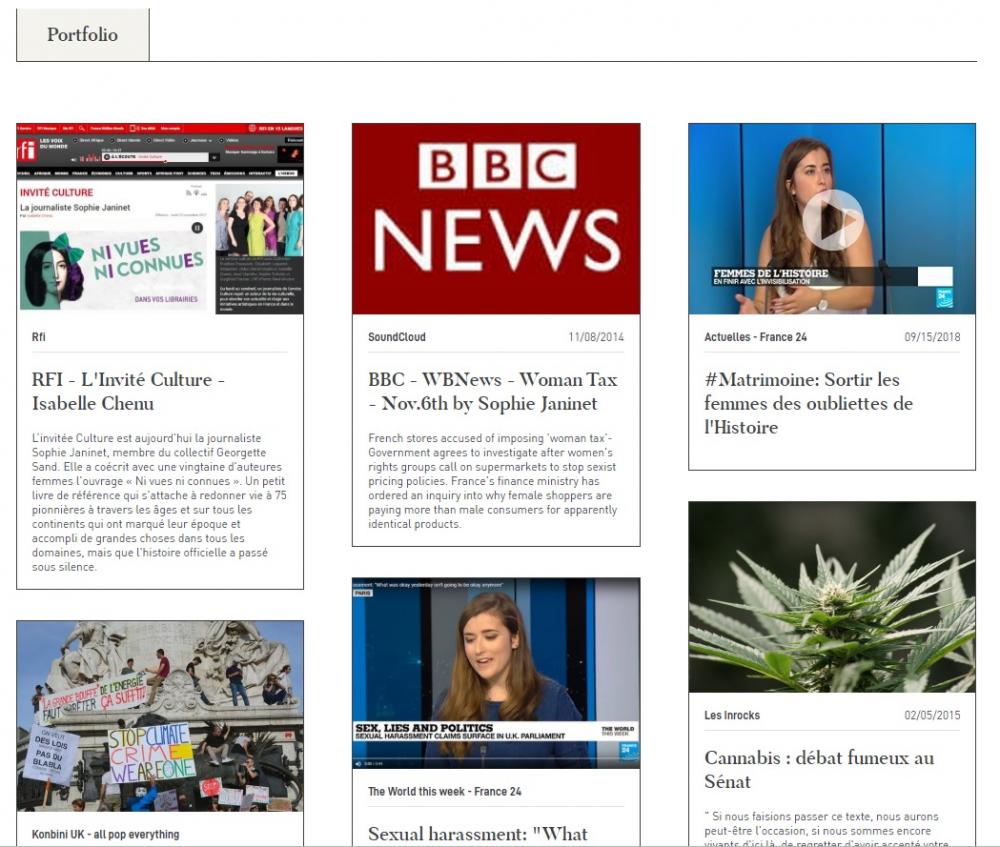
Task: Click the 'Les Inrocks' source label
Action: click(x=732, y=715)
